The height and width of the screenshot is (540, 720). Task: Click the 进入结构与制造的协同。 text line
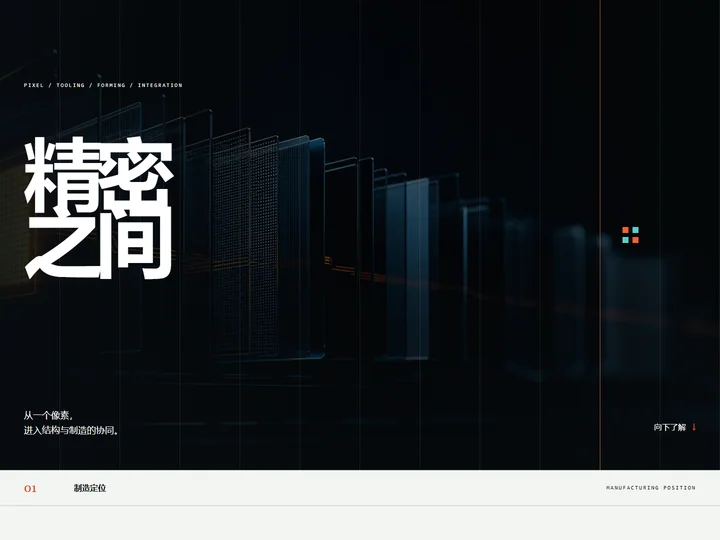point(71,431)
